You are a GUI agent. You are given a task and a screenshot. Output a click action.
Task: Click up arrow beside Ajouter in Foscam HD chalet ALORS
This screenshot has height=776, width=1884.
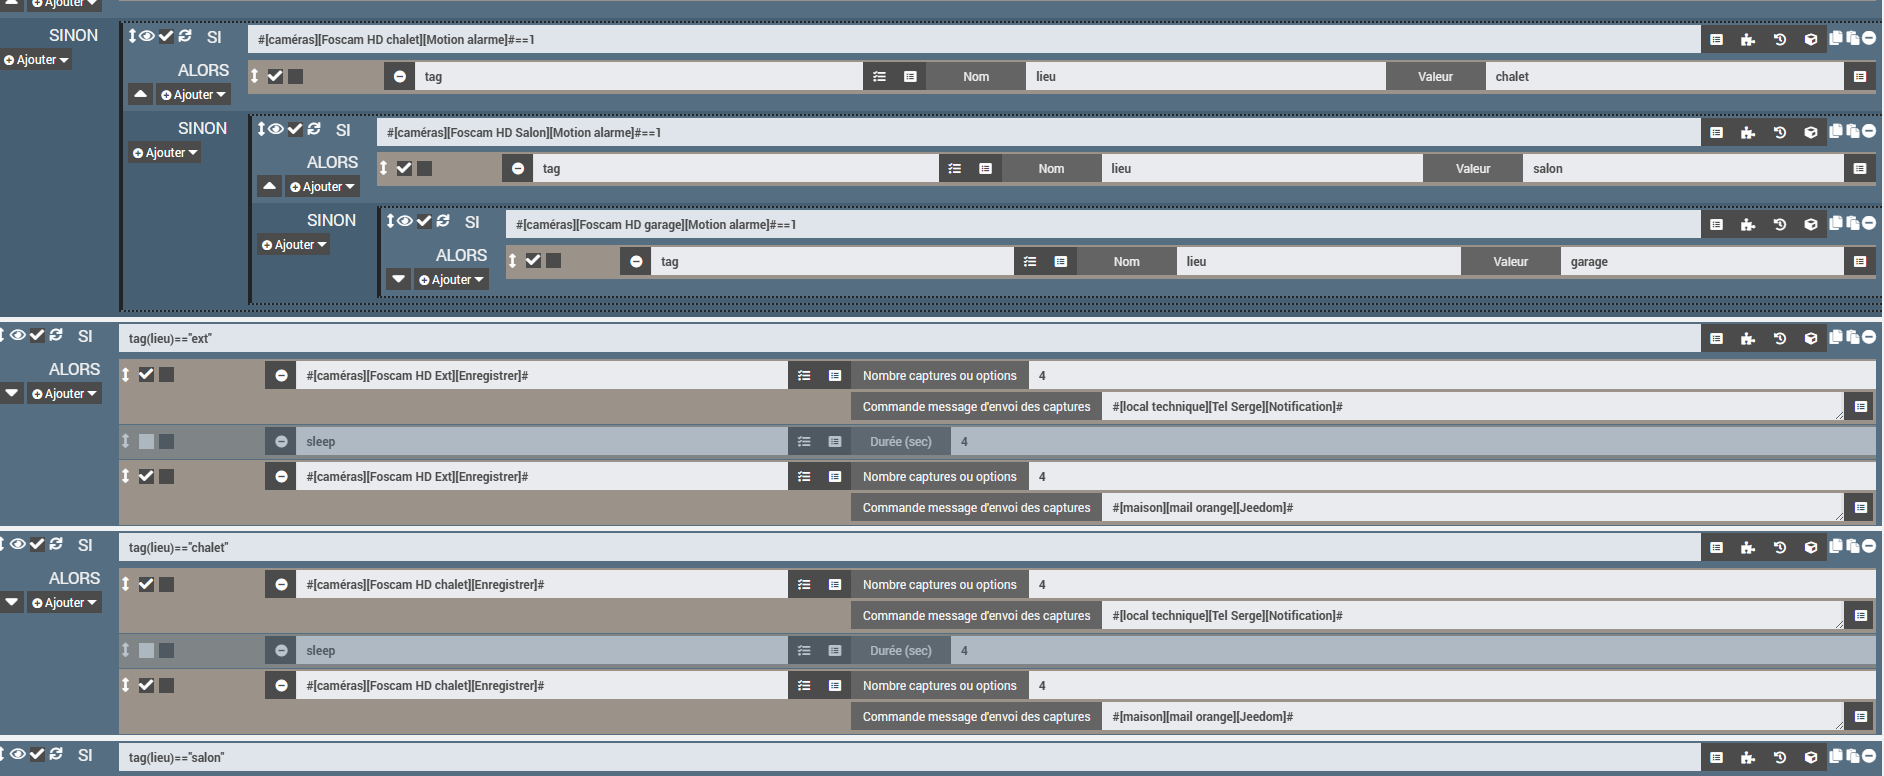[x=141, y=95]
